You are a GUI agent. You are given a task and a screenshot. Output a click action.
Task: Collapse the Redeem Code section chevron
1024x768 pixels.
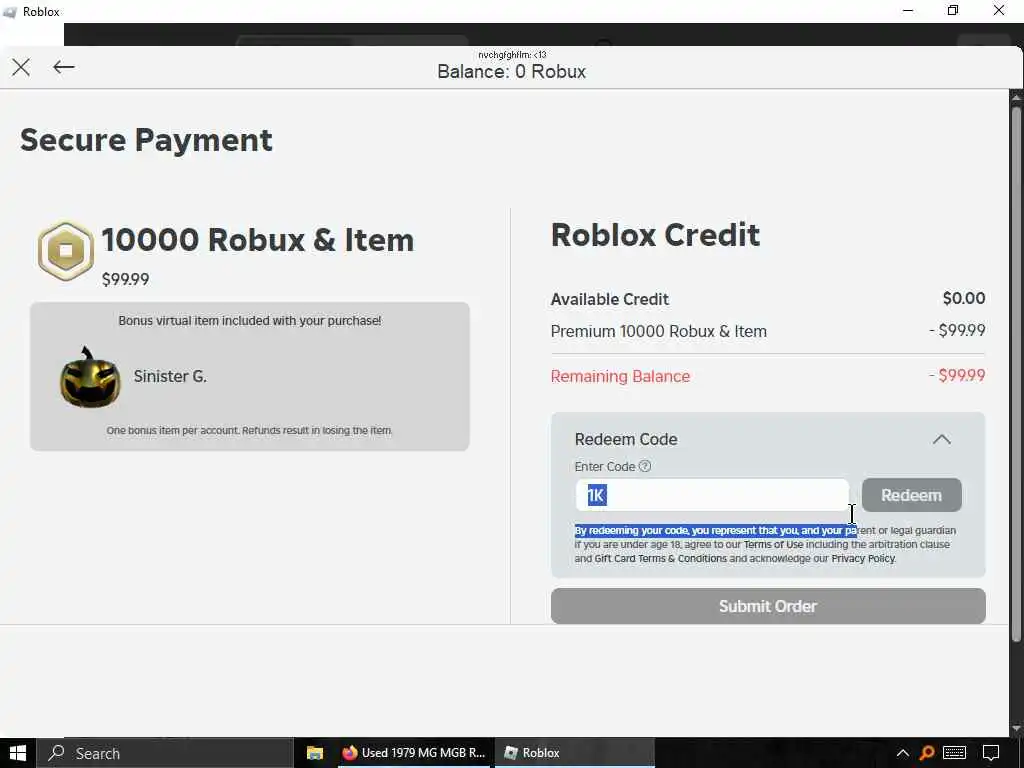(x=941, y=440)
